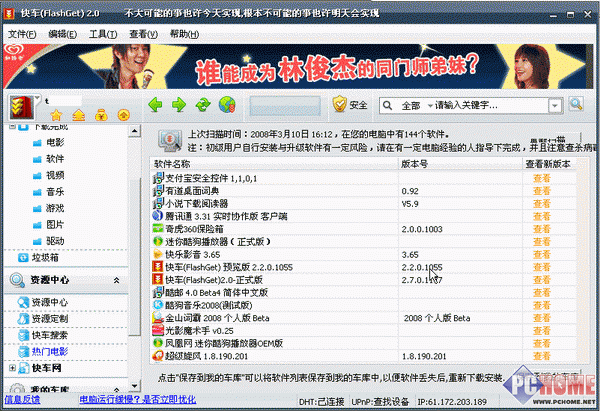Open the keyword history dropdown arrow
This screenshot has width=600, height=411.
pos(555,106)
